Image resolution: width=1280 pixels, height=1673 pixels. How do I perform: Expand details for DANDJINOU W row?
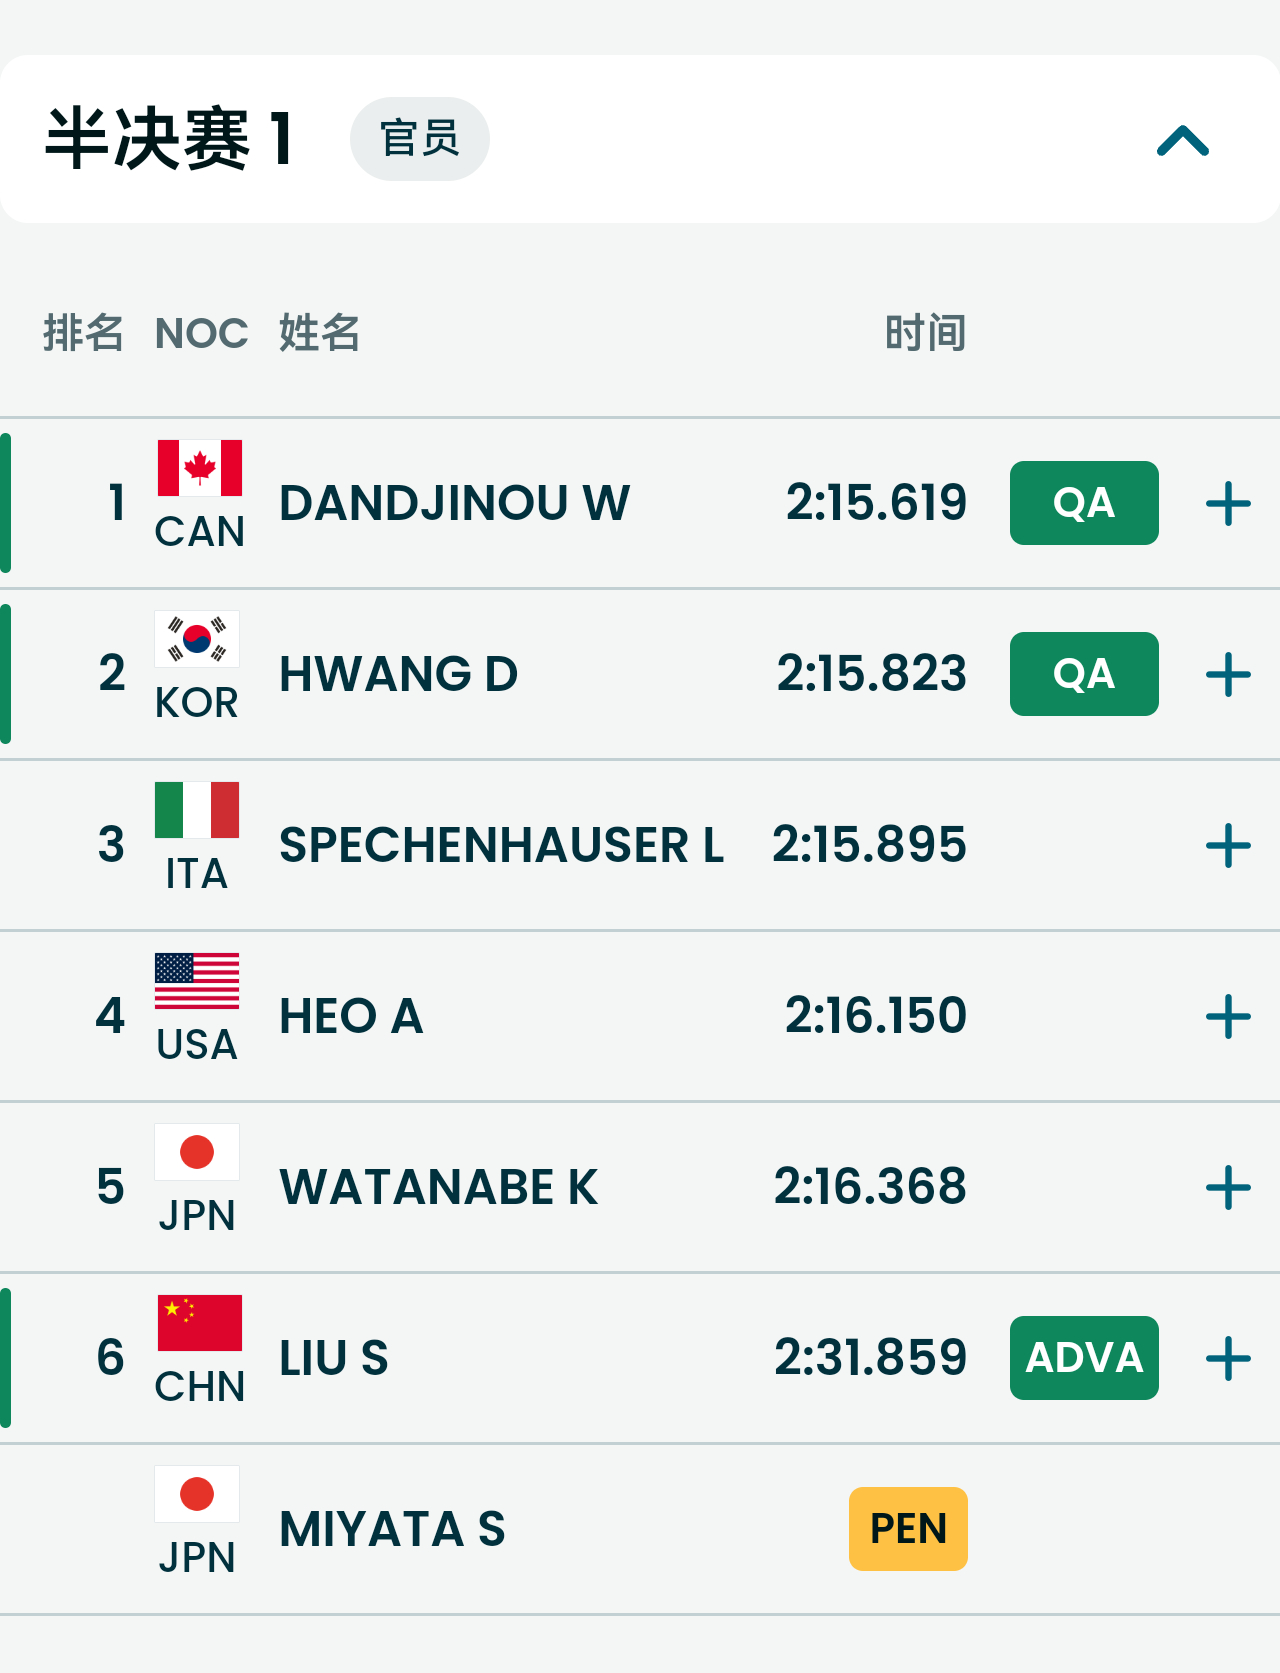click(x=1228, y=503)
